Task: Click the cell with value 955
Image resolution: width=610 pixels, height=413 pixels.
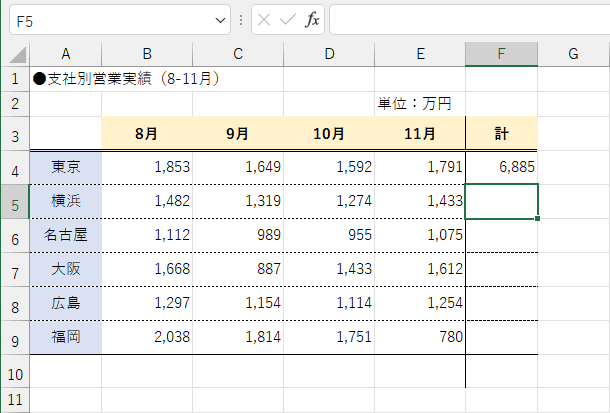Action: (x=329, y=236)
